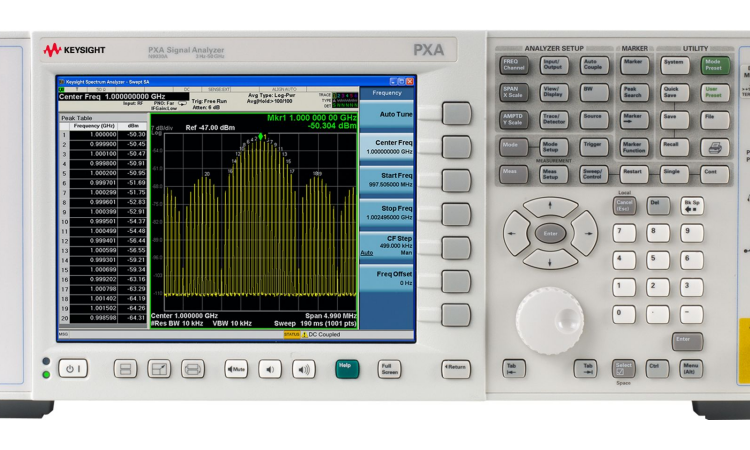This screenshot has width=750, height=450.
Task: Click the gray Enter key under keypad
Action: [688, 341]
